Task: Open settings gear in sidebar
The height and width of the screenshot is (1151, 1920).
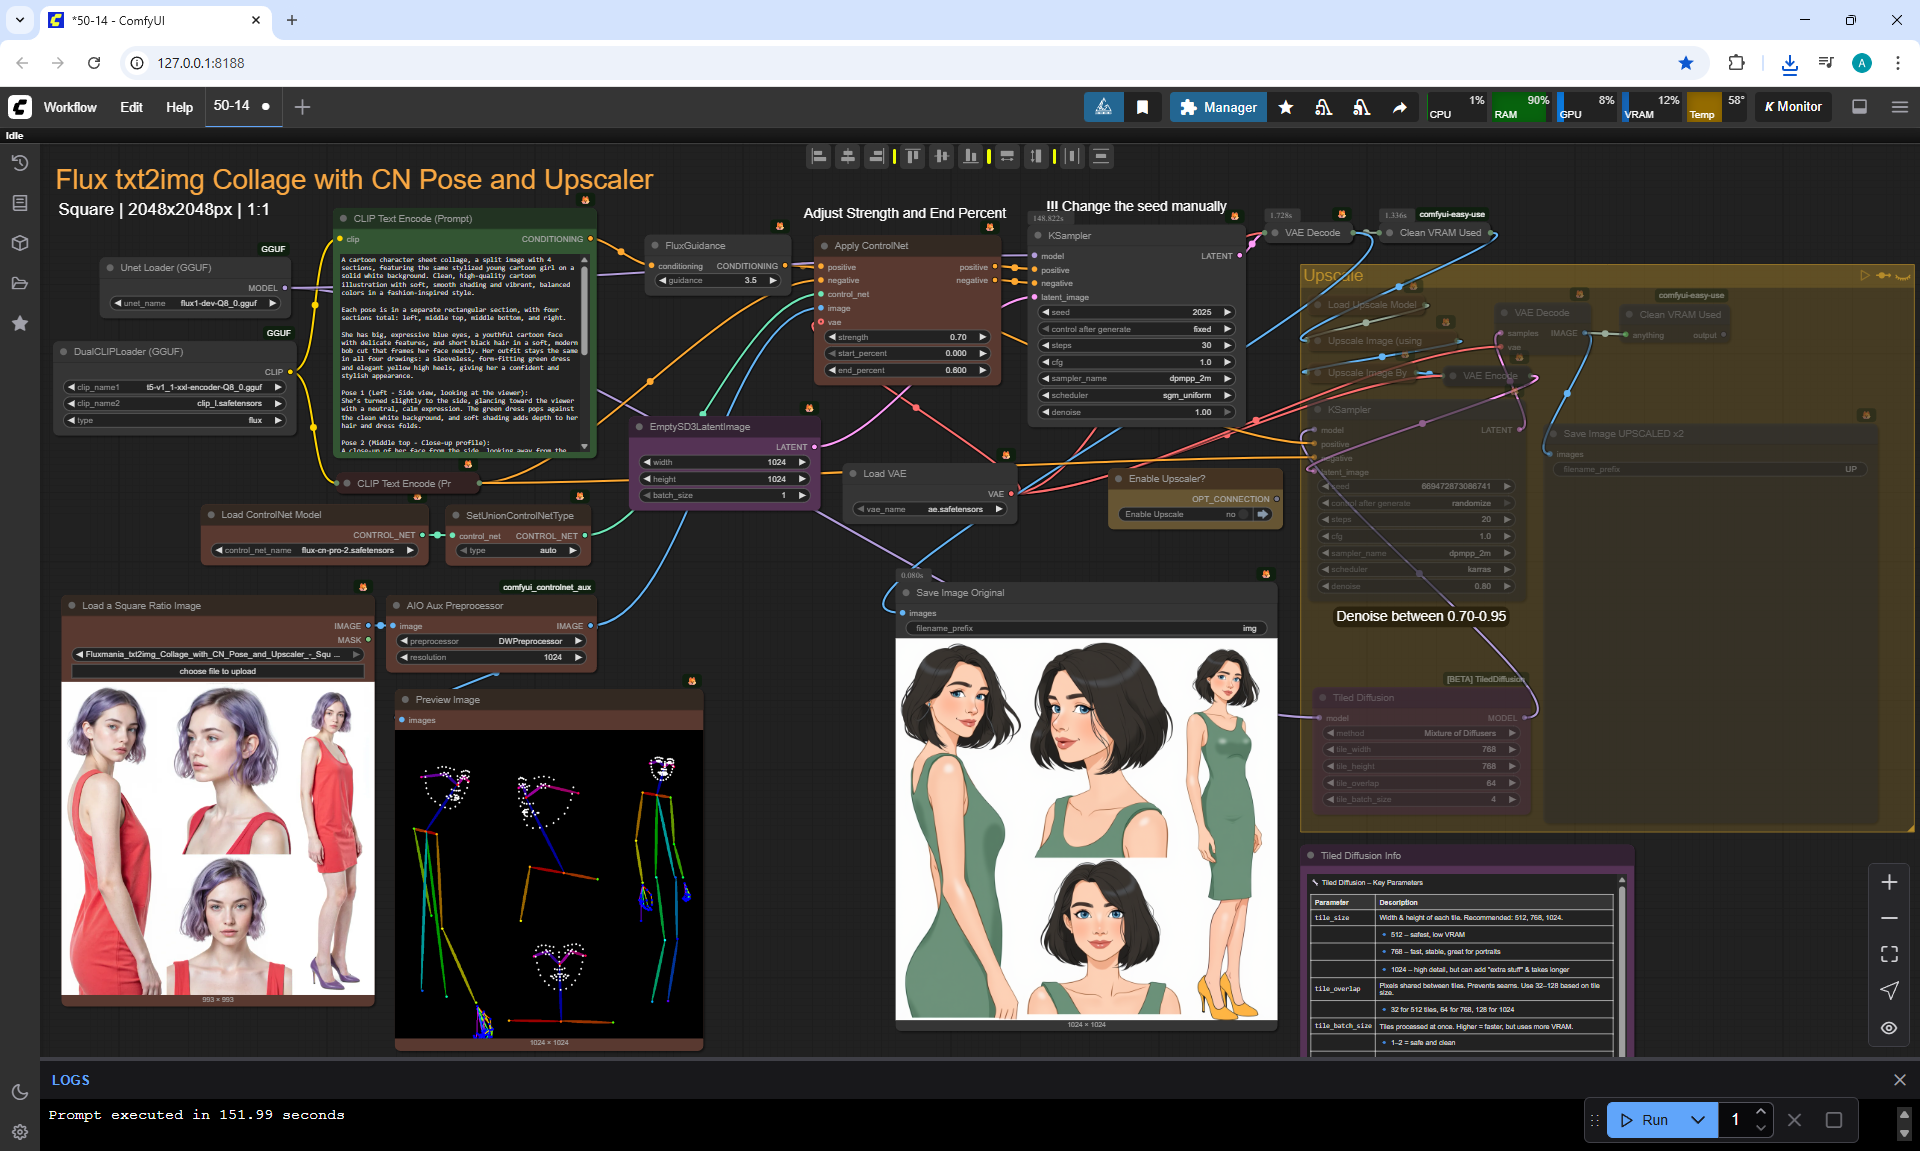Action: pyautogui.click(x=20, y=1132)
